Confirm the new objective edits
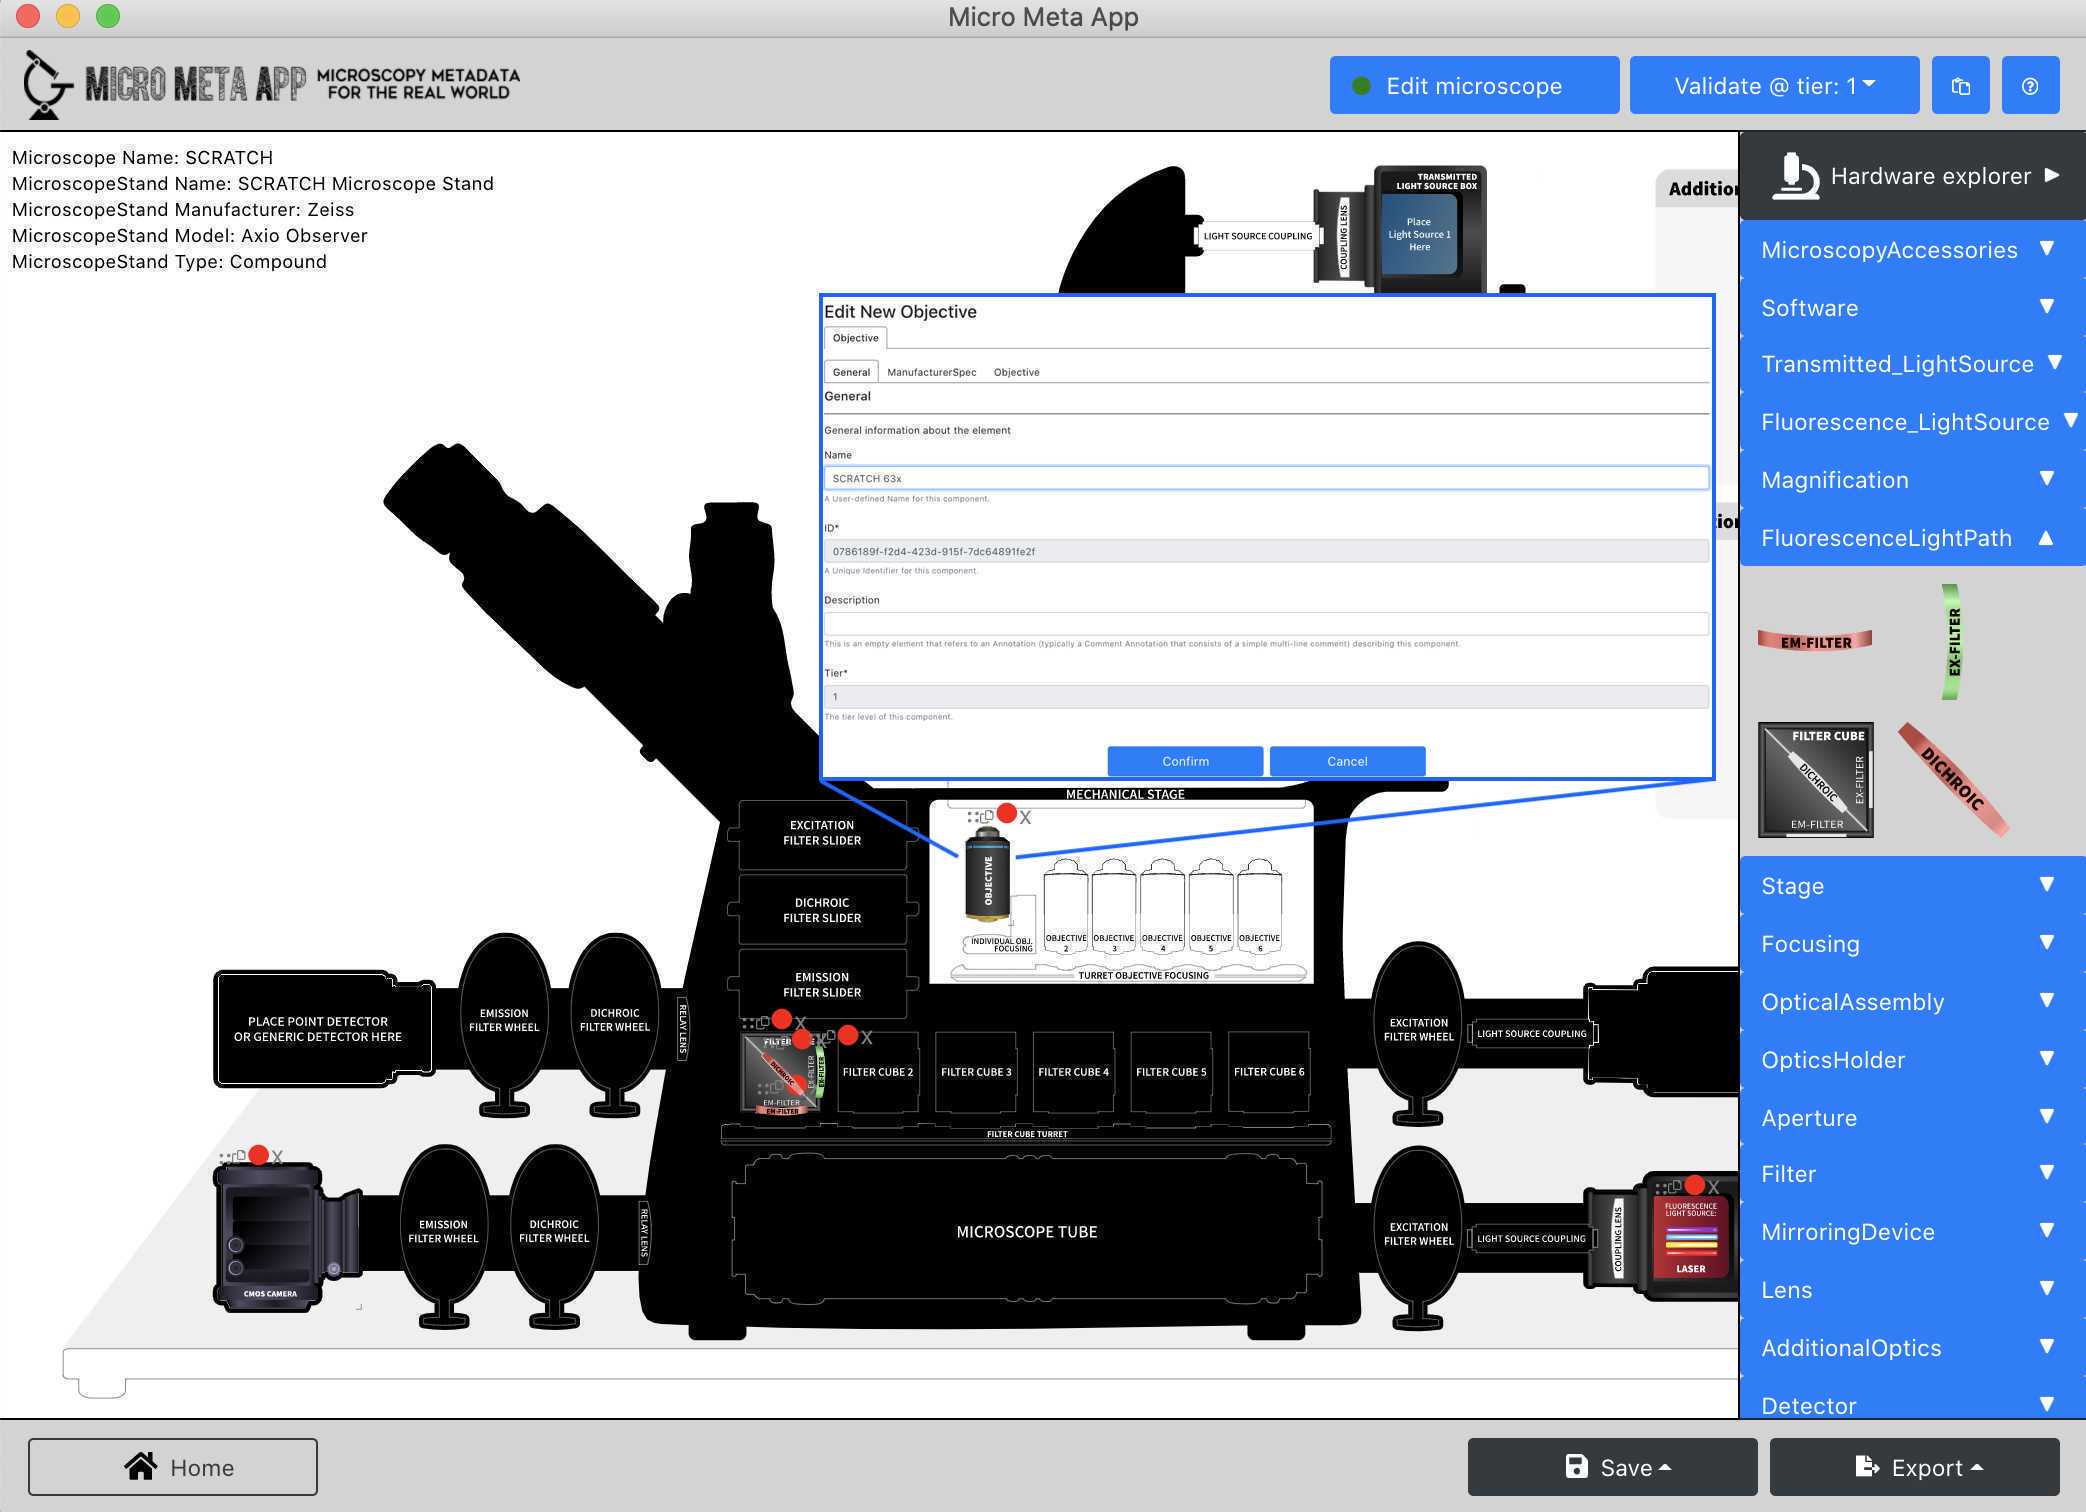This screenshot has height=1512, width=2086. click(x=1185, y=761)
